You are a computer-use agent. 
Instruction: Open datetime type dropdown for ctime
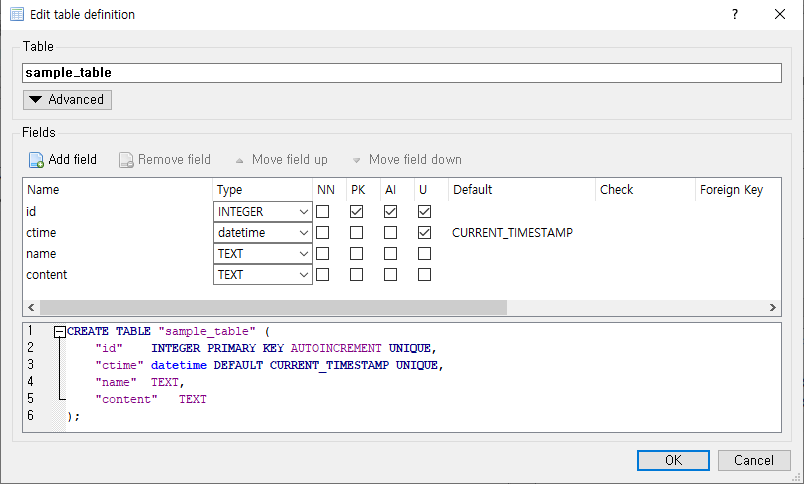point(263,232)
